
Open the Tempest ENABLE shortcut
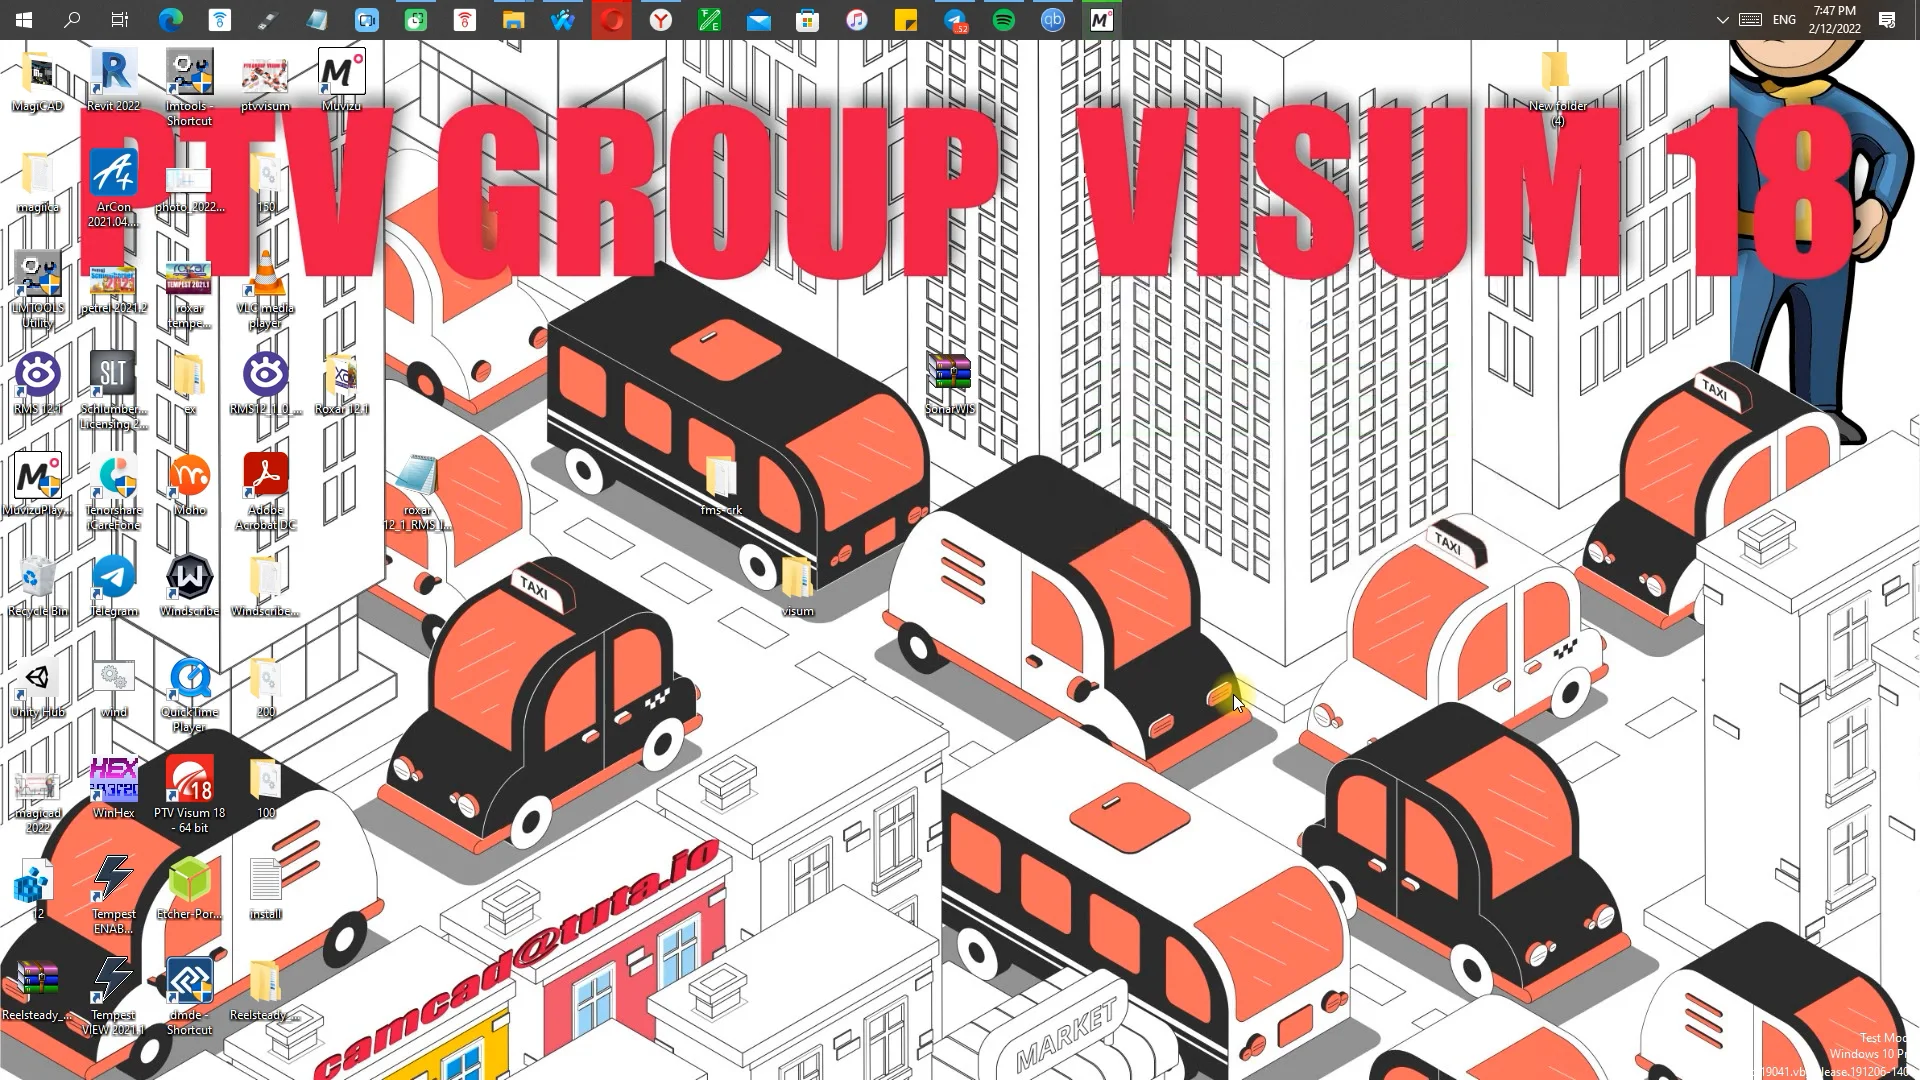pos(113,896)
